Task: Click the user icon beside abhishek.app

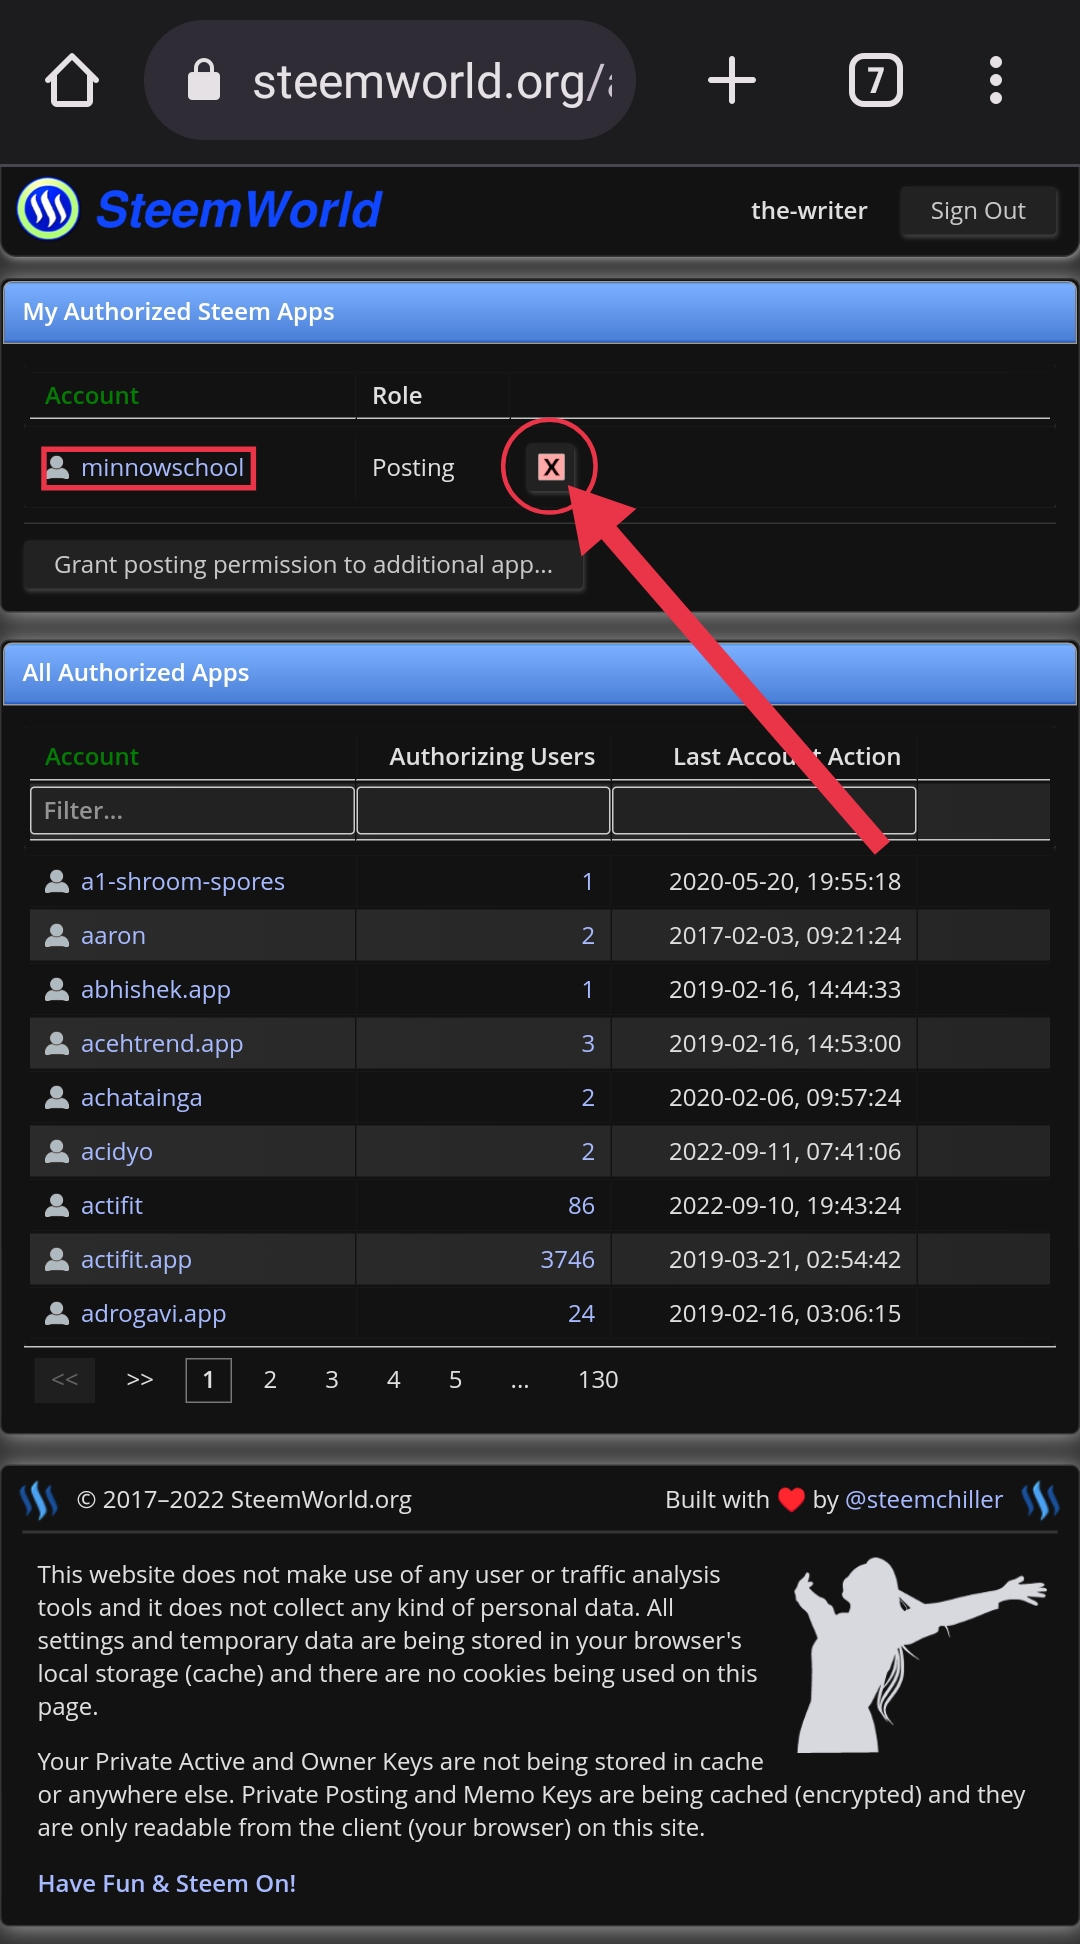Action: pyautogui.click(x=57, y=989)
